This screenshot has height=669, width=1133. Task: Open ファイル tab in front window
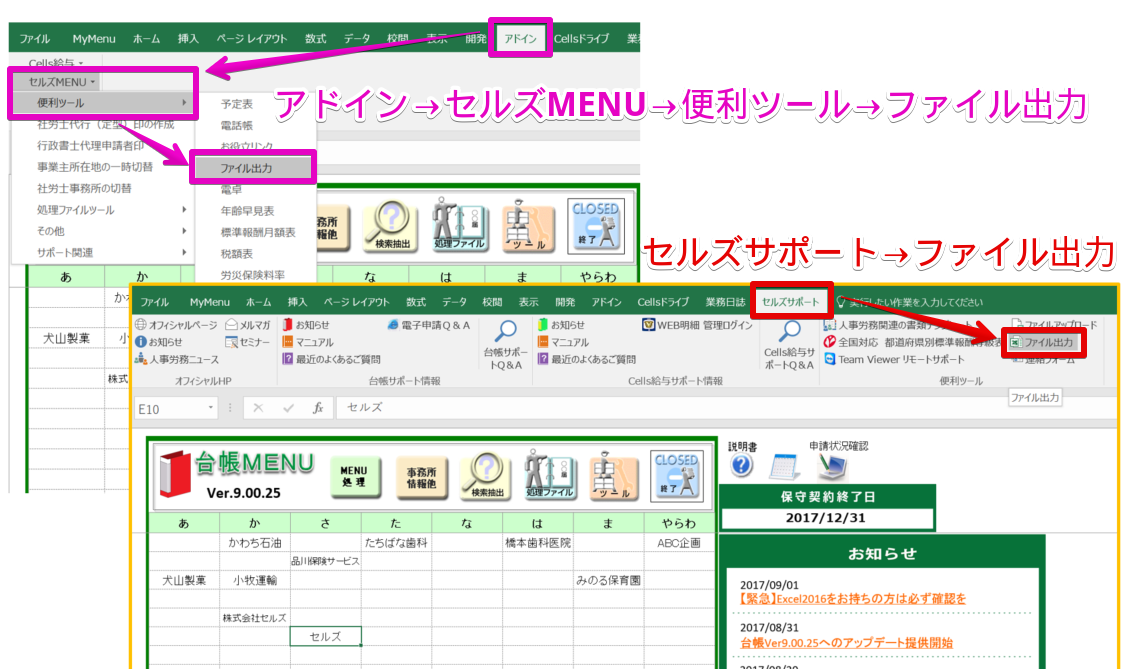(154, 302)
